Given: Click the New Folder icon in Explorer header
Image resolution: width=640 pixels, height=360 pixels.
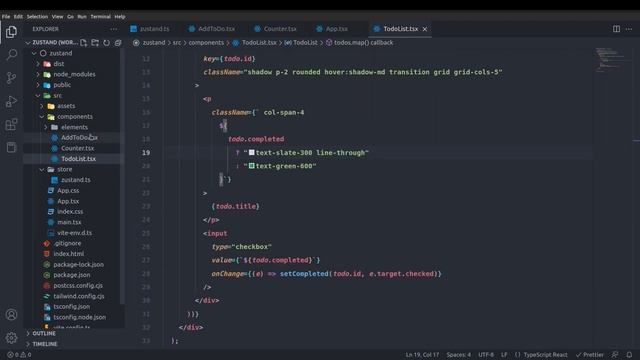Looking at the screenshot, I should pyautogui.click(x=95, y=42).
